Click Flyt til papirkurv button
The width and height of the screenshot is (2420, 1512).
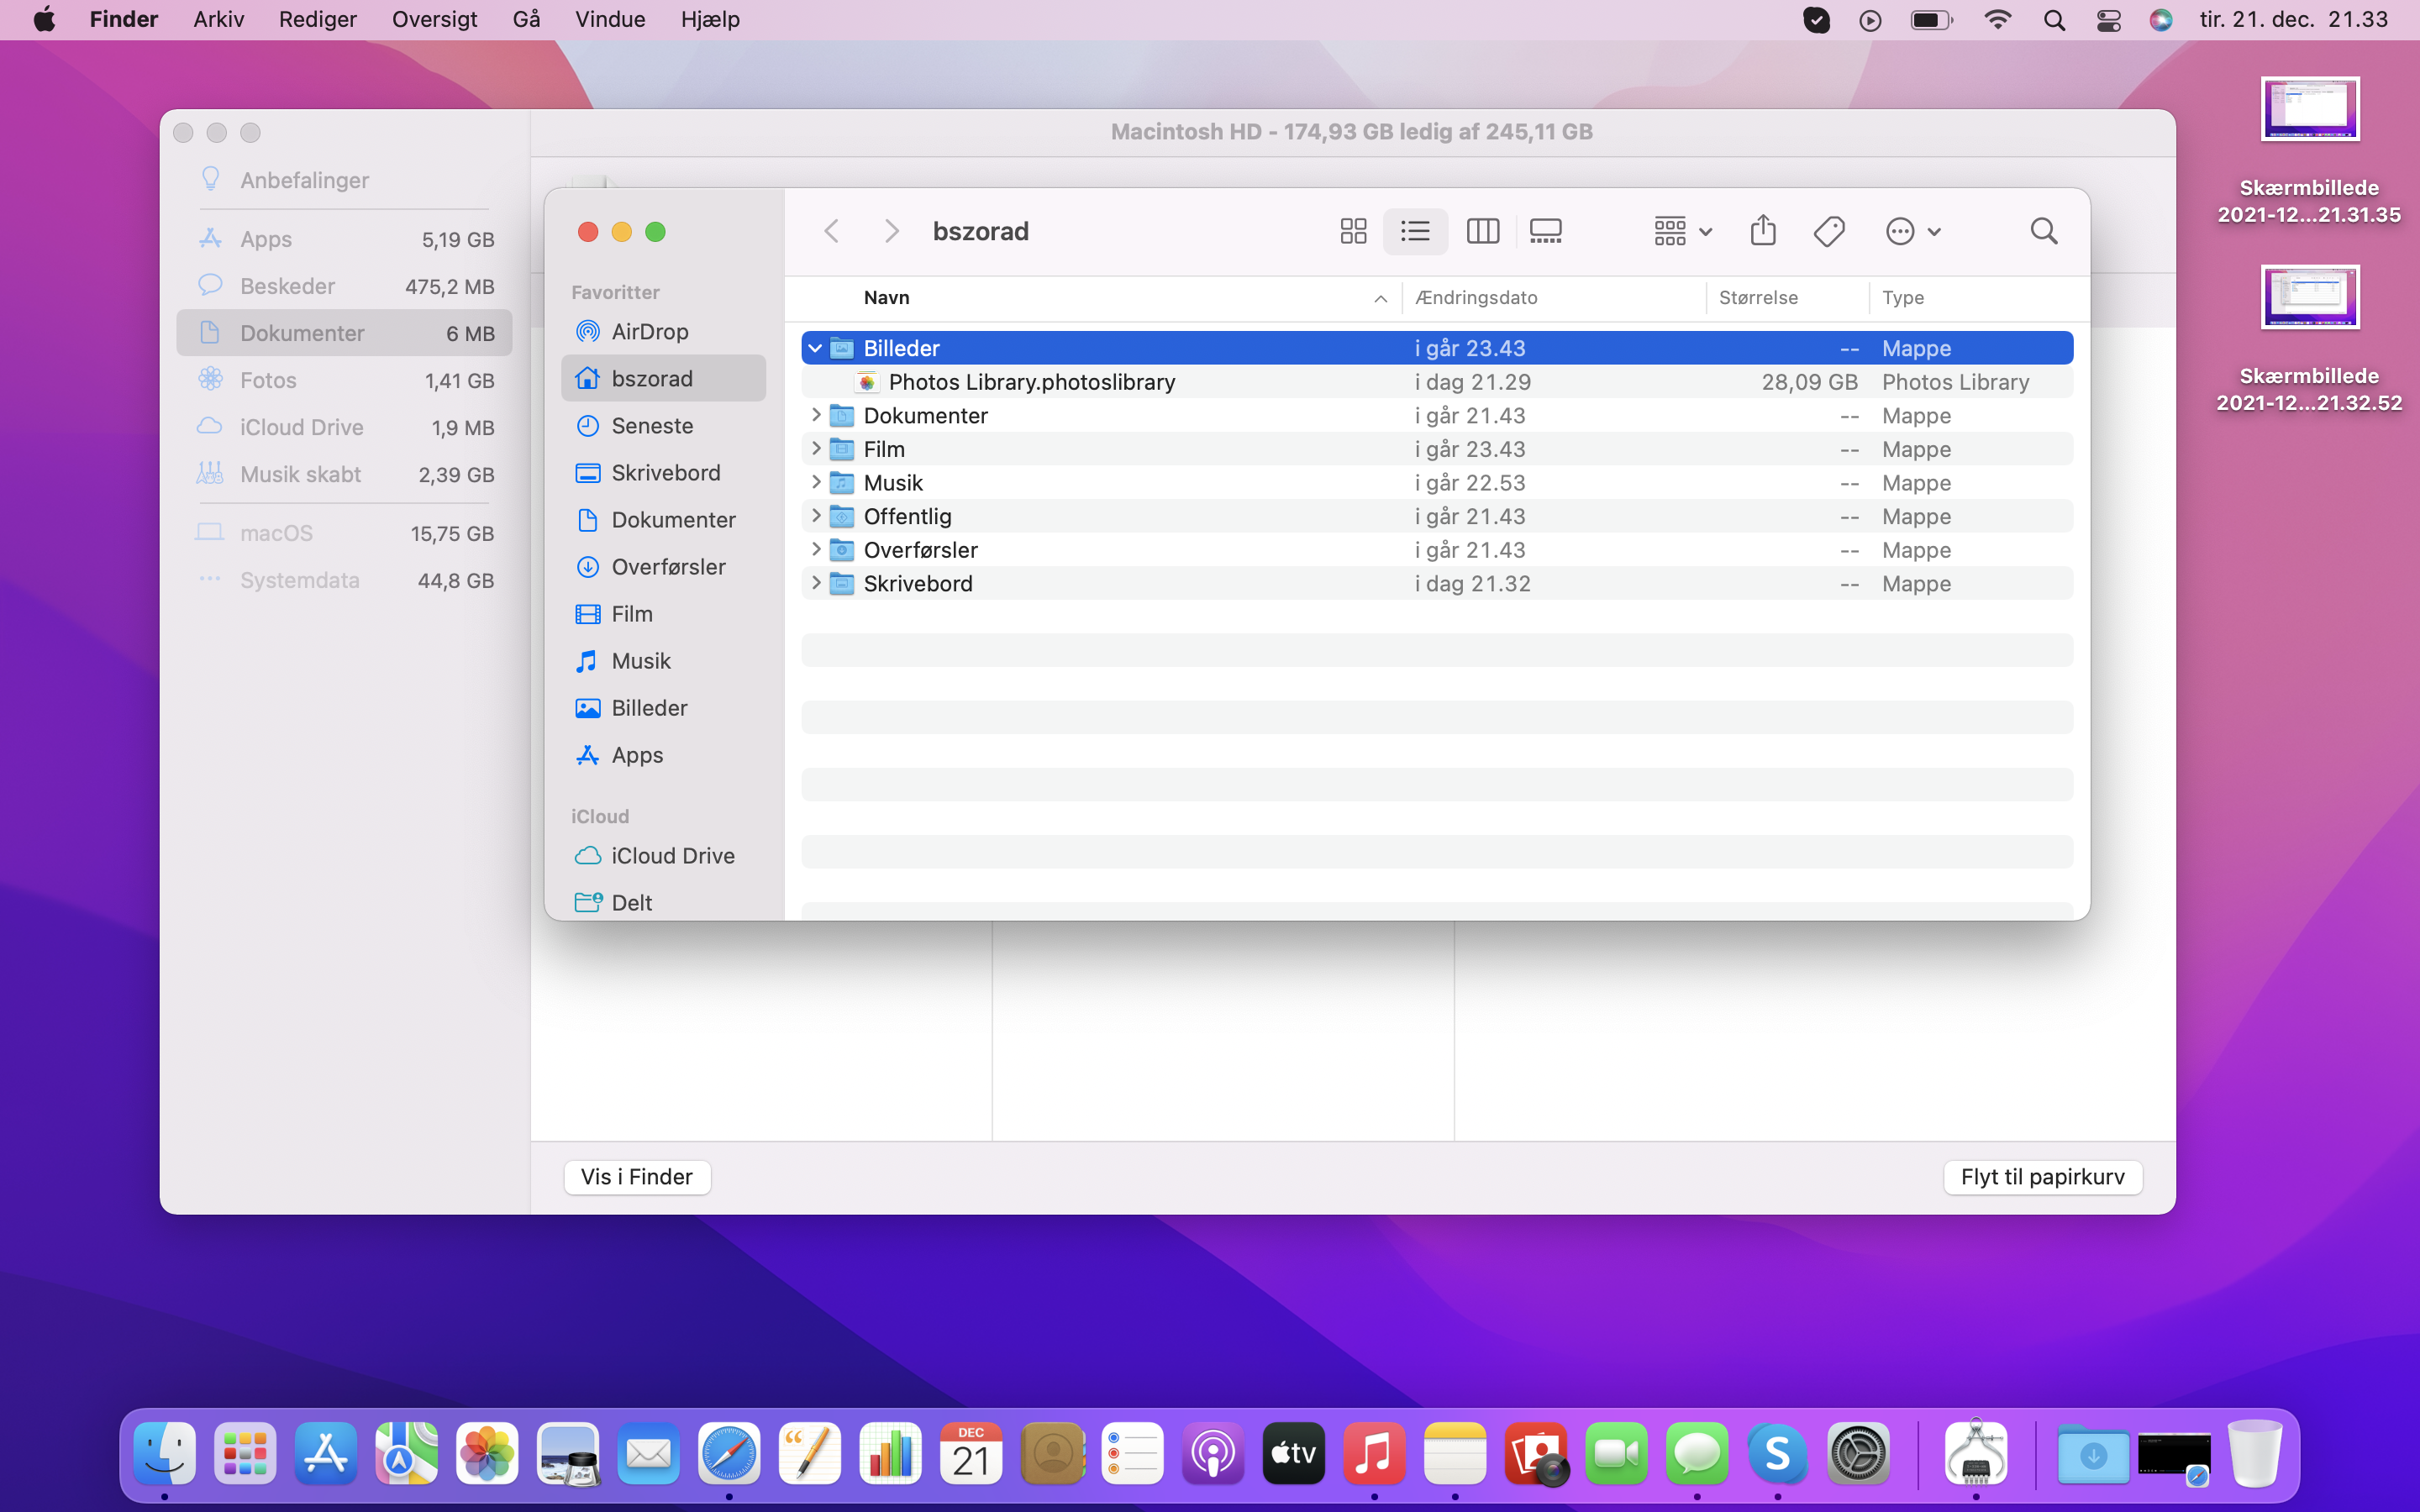click(x=2042, y=1177)
